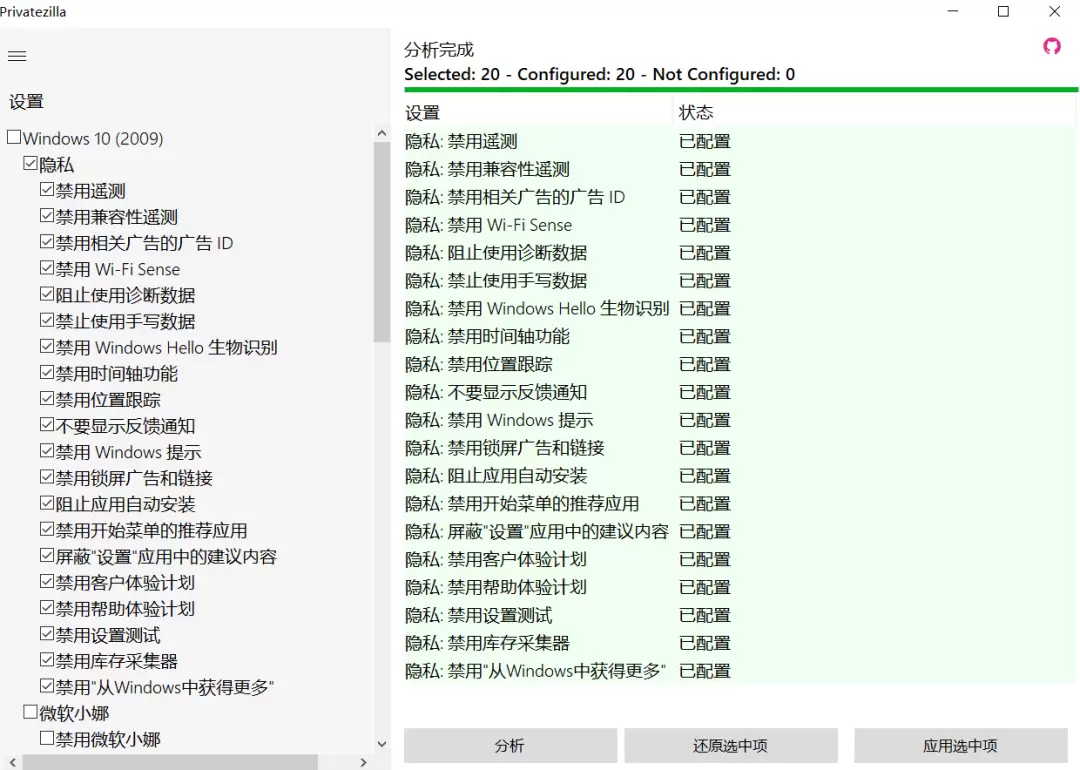Uncheck 禁用位置跟踪 checkbox
This screenshot has width=1080, height=770.
tap(47, 399)
